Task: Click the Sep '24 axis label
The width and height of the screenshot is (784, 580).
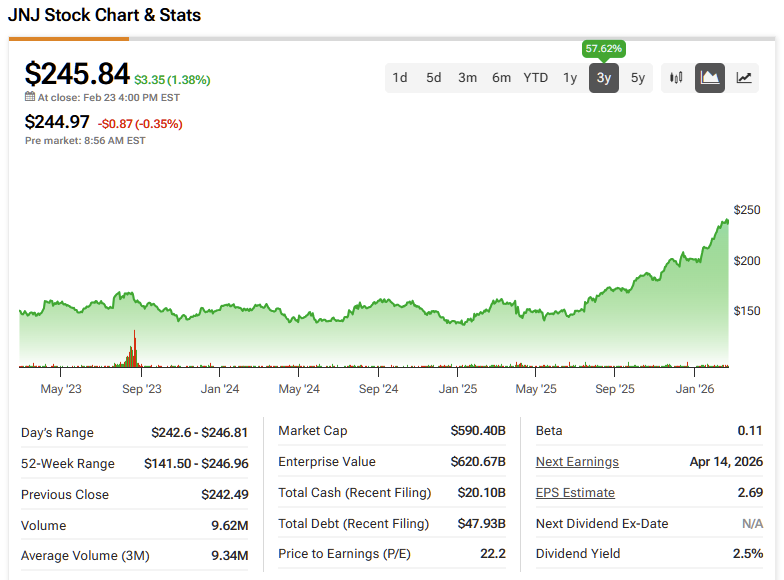Action: [x=378, y=389]
